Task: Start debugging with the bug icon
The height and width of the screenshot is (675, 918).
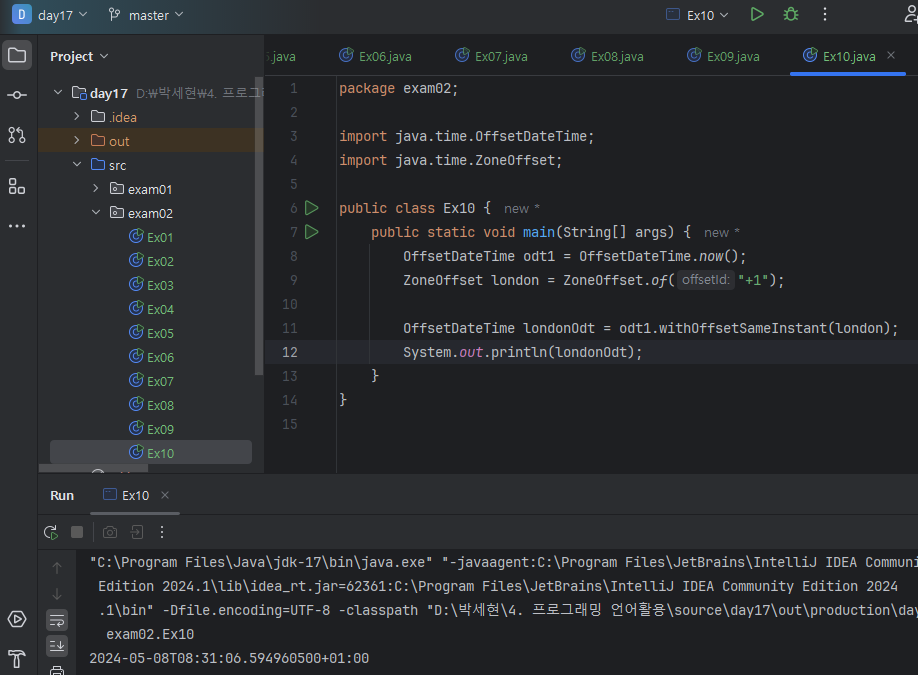Action: (x=791, y=15)
